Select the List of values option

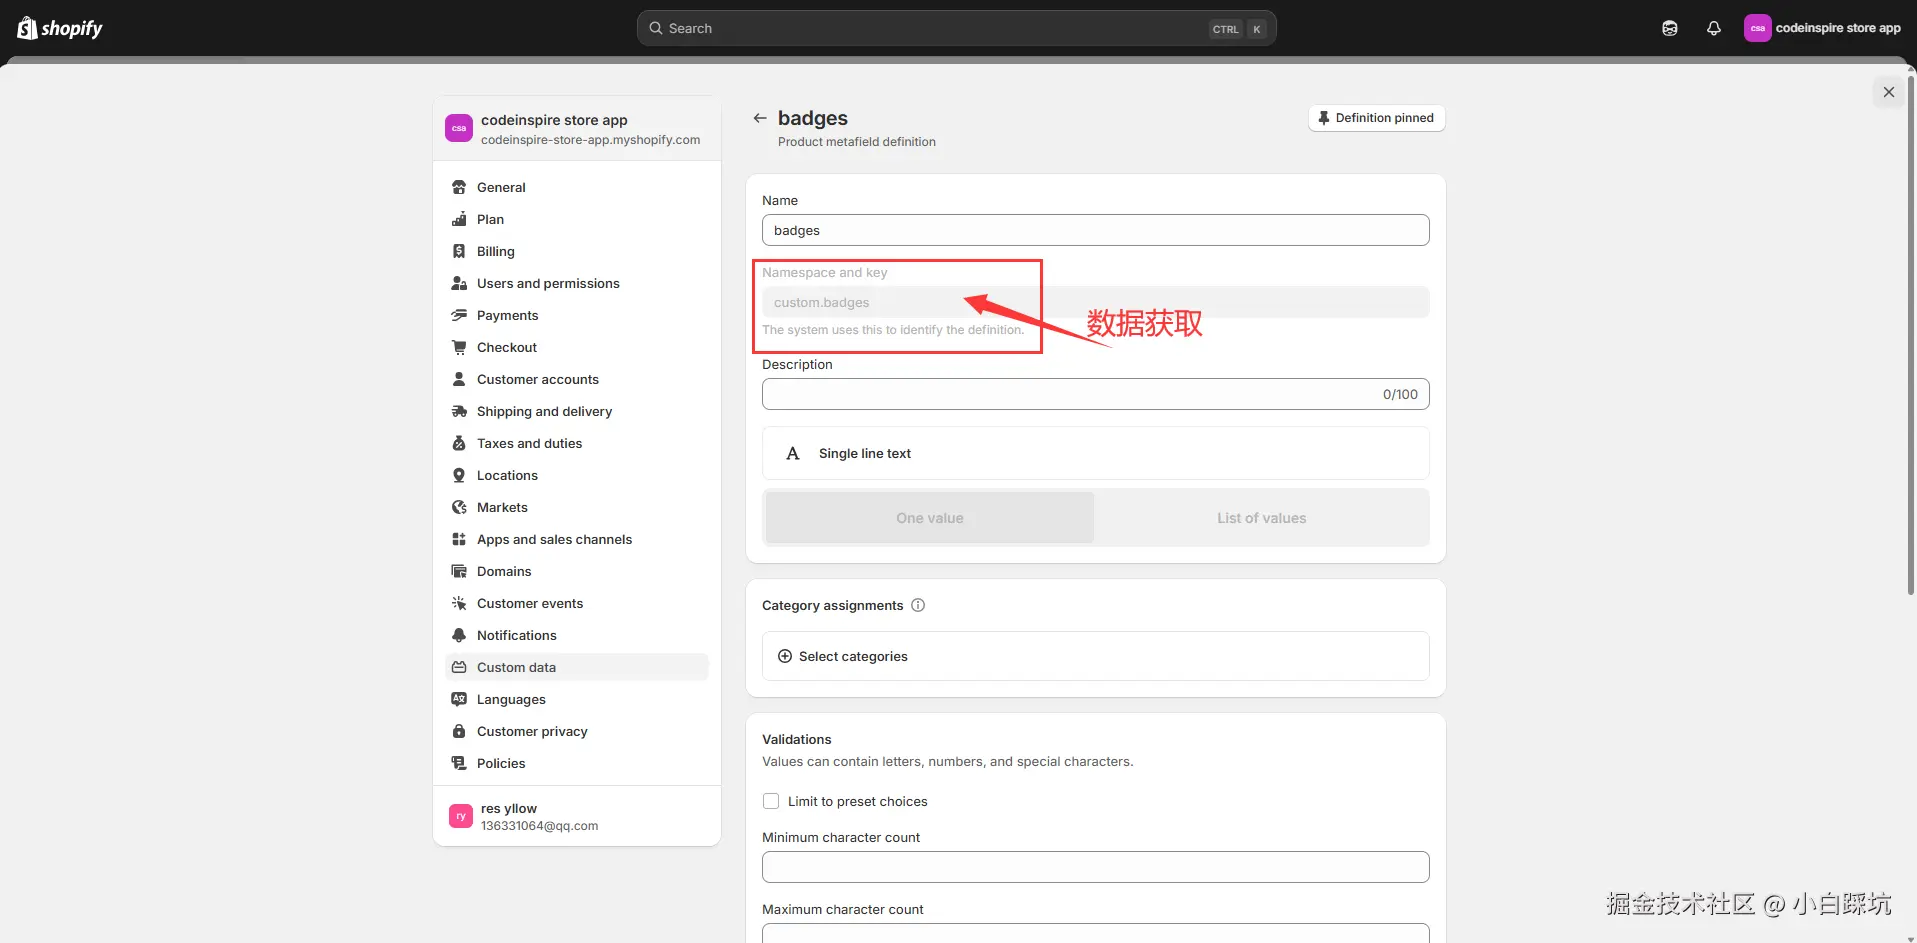pyautogui.click(x=1261, y=518)
